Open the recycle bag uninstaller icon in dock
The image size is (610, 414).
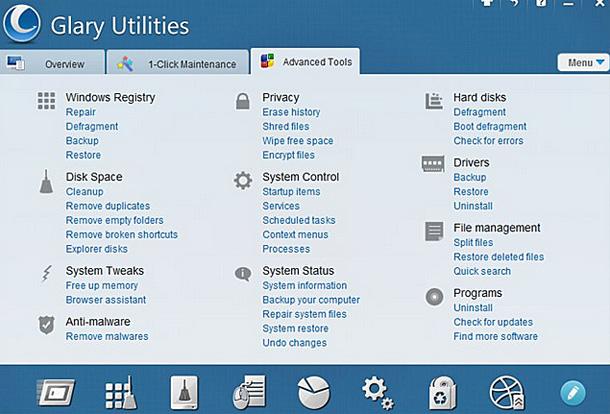point(442,393)
